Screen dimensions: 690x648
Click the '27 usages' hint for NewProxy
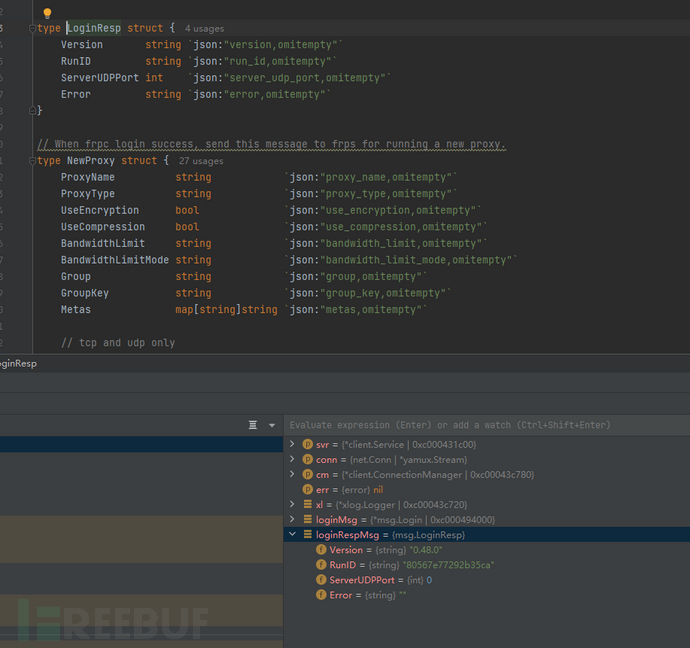[x=201, y=161]
